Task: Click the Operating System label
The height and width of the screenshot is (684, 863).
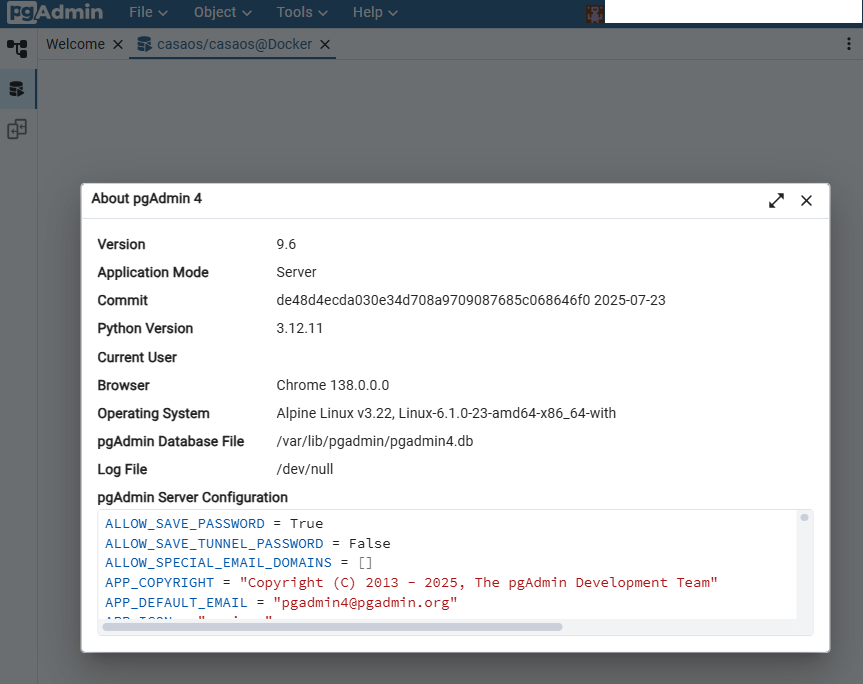Action: click(154, 414)
